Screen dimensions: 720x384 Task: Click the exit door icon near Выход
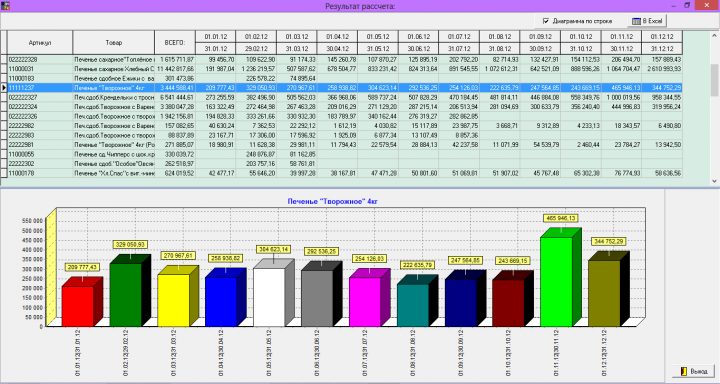(x=684, y=371)
